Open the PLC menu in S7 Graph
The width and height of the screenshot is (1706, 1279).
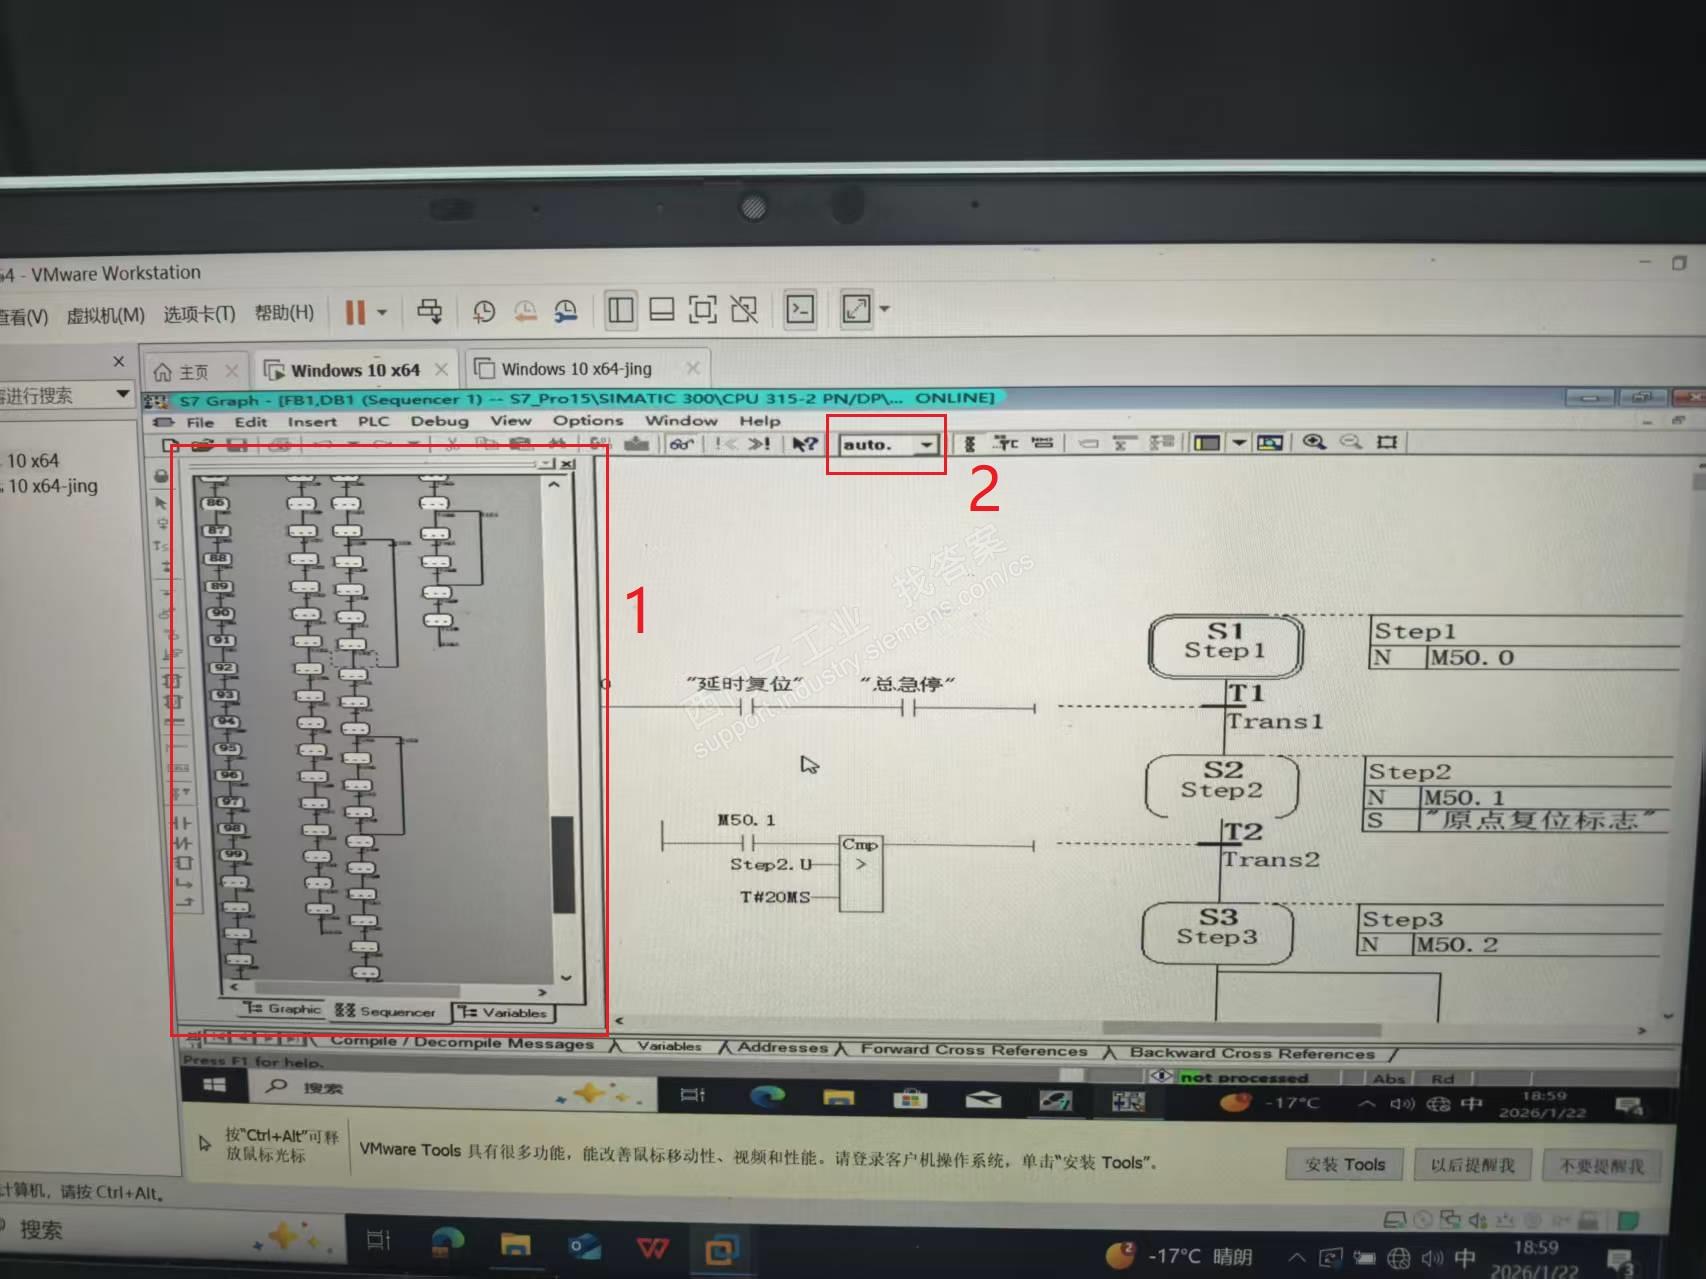[373, 421]
